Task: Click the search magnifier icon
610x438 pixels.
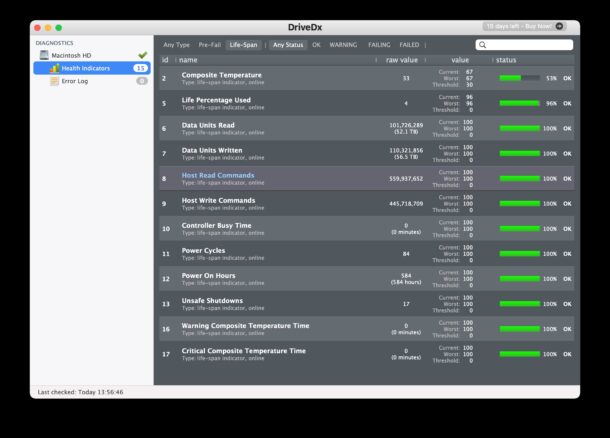Action: coord(483,45)
